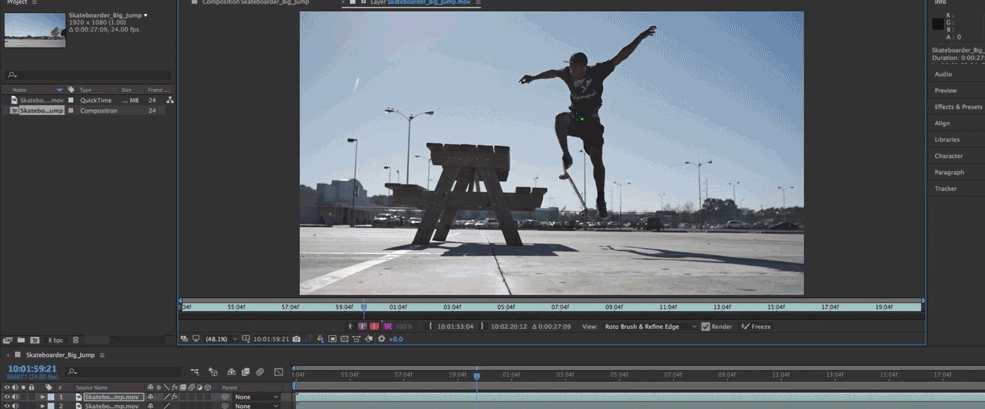Image resolution: width=985 pixels, height=409 pixels.
Task: Set in point with left brace icon
Action: coord(430,327)
